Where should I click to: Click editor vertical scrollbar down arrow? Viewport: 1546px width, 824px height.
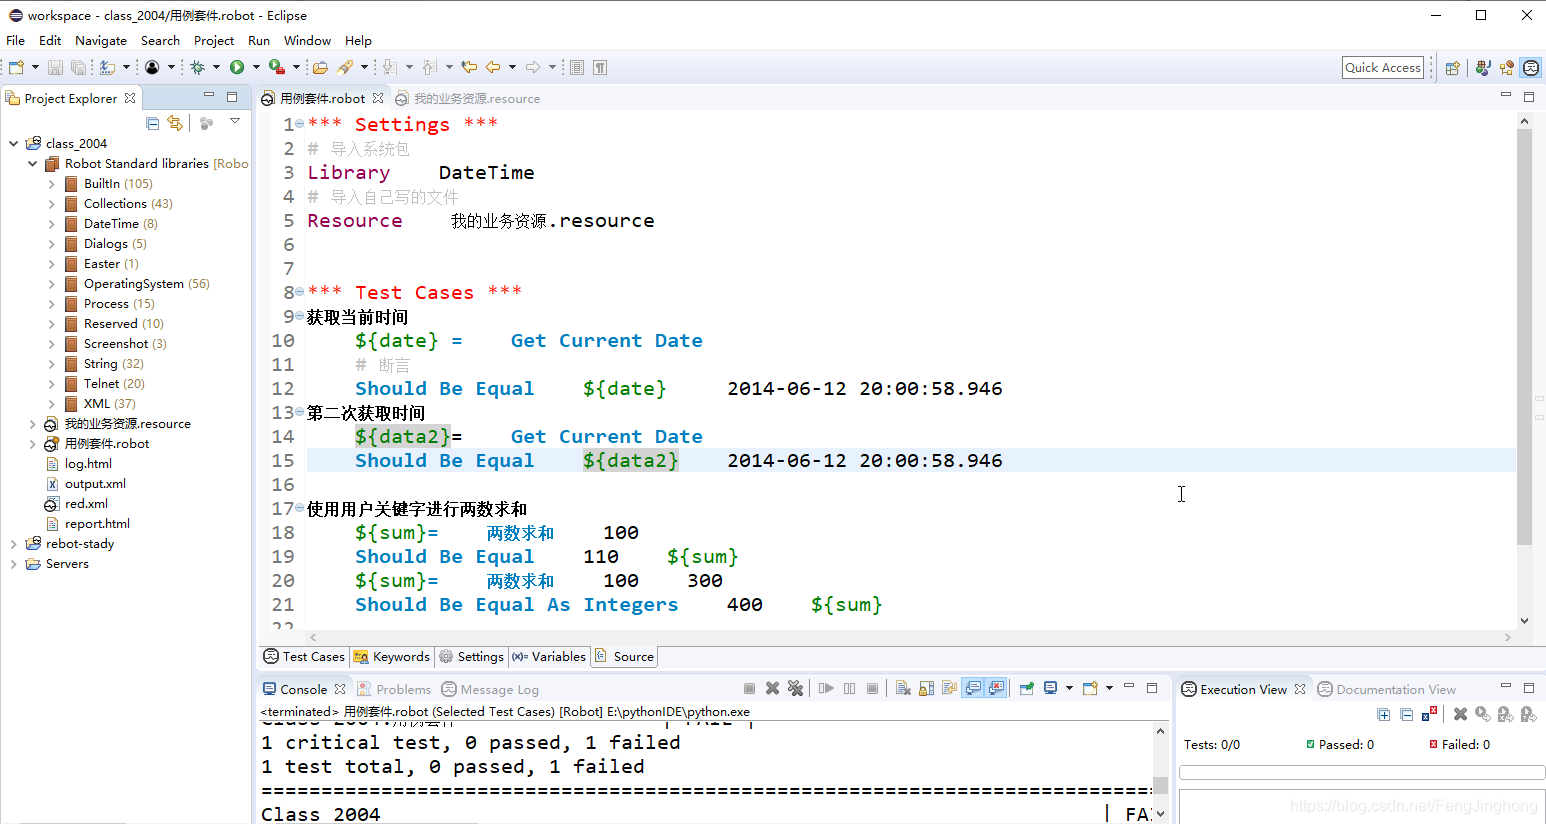click(x=1524, y=620)
